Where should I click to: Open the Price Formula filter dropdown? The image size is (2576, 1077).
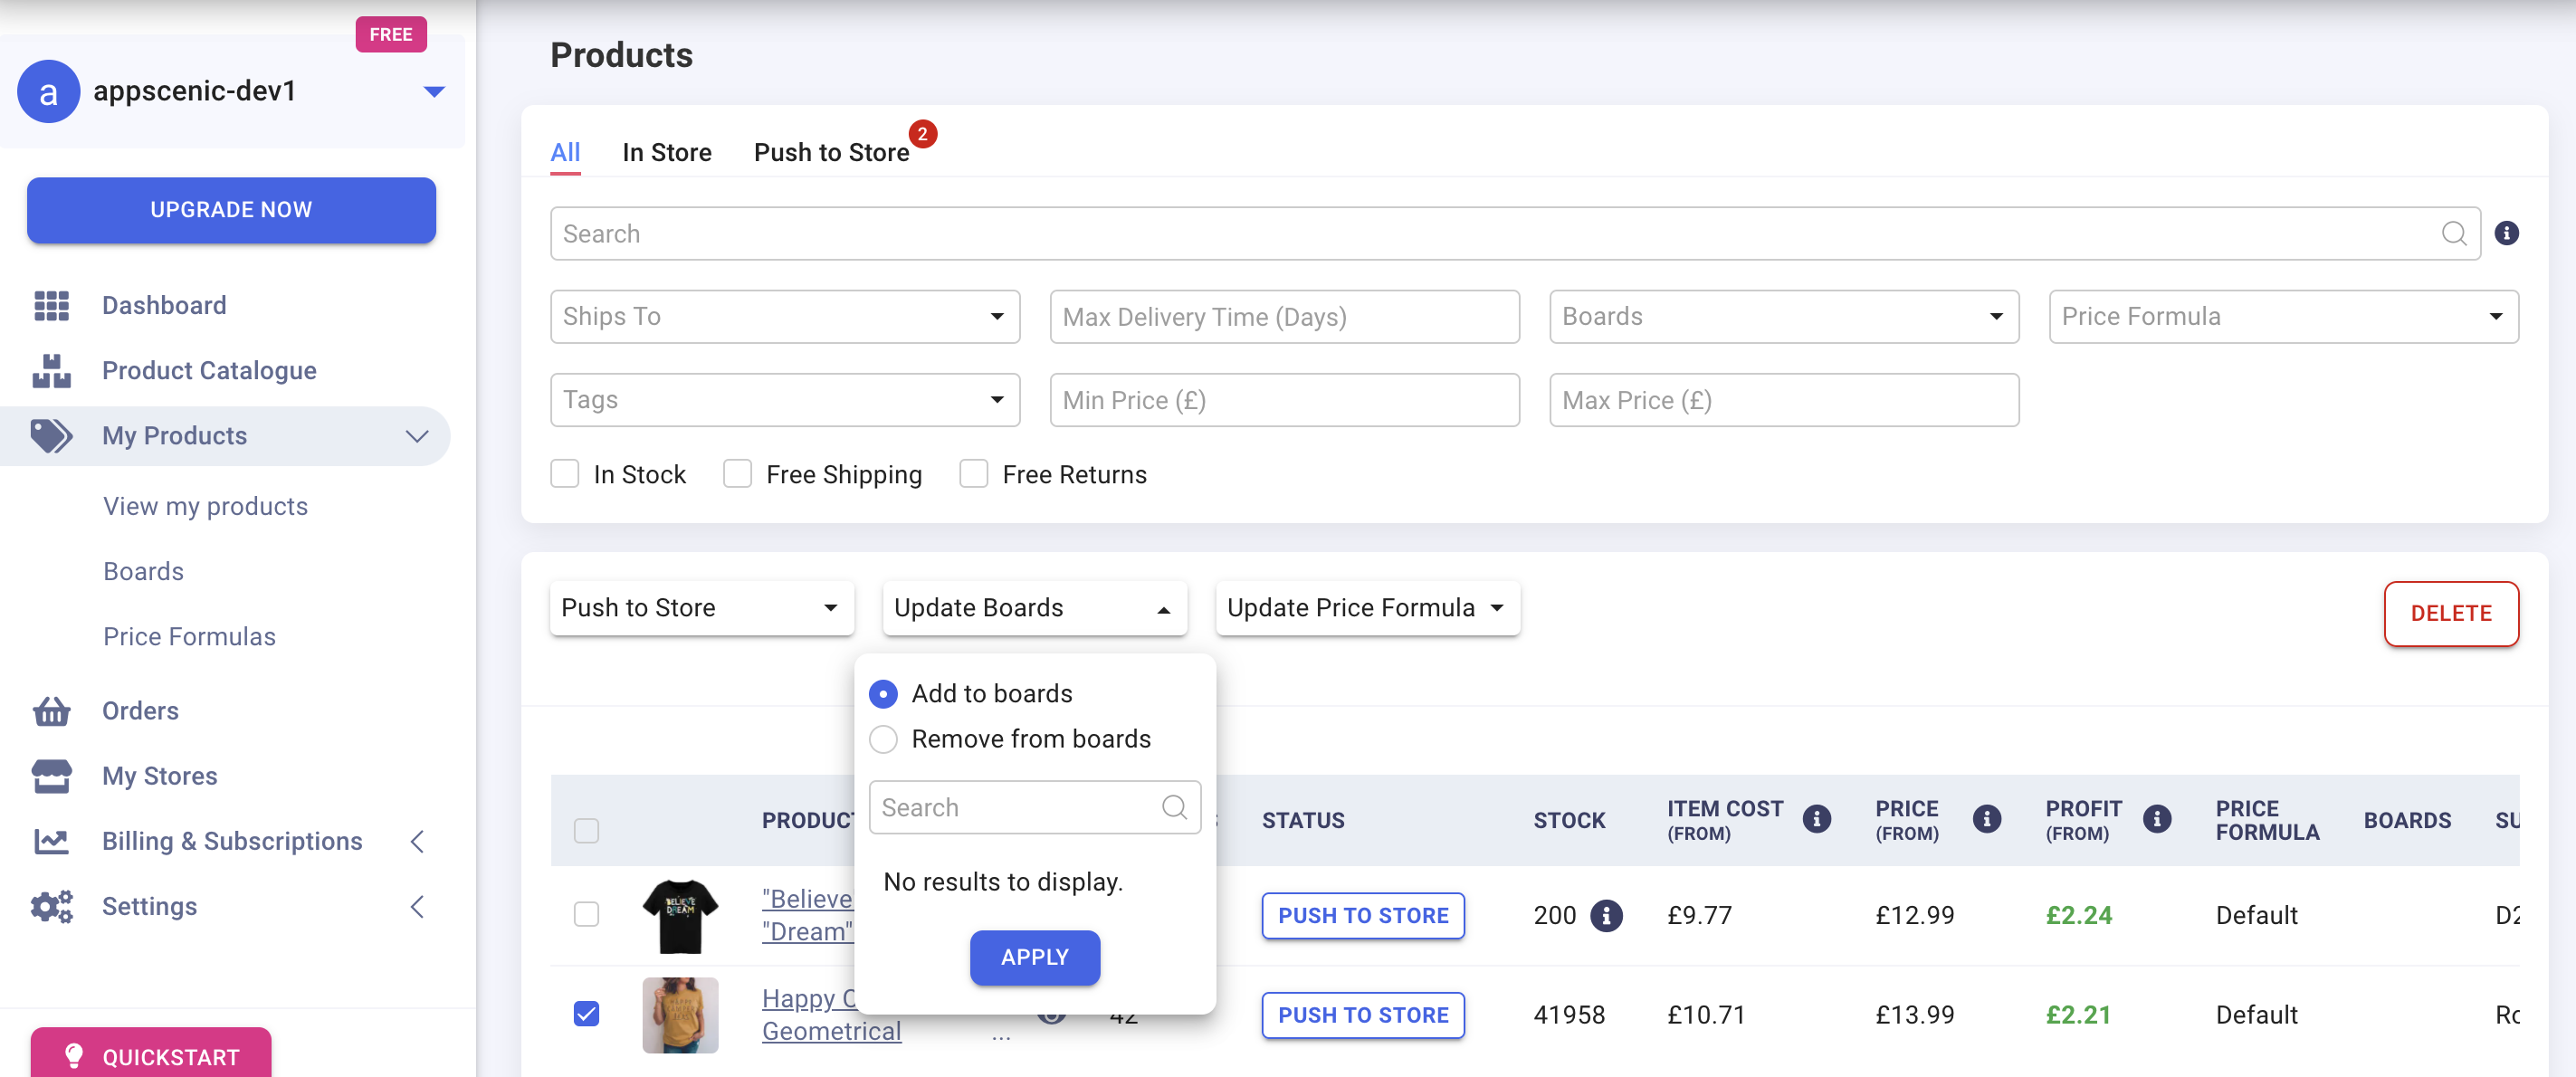click(x=2282, y=317)
